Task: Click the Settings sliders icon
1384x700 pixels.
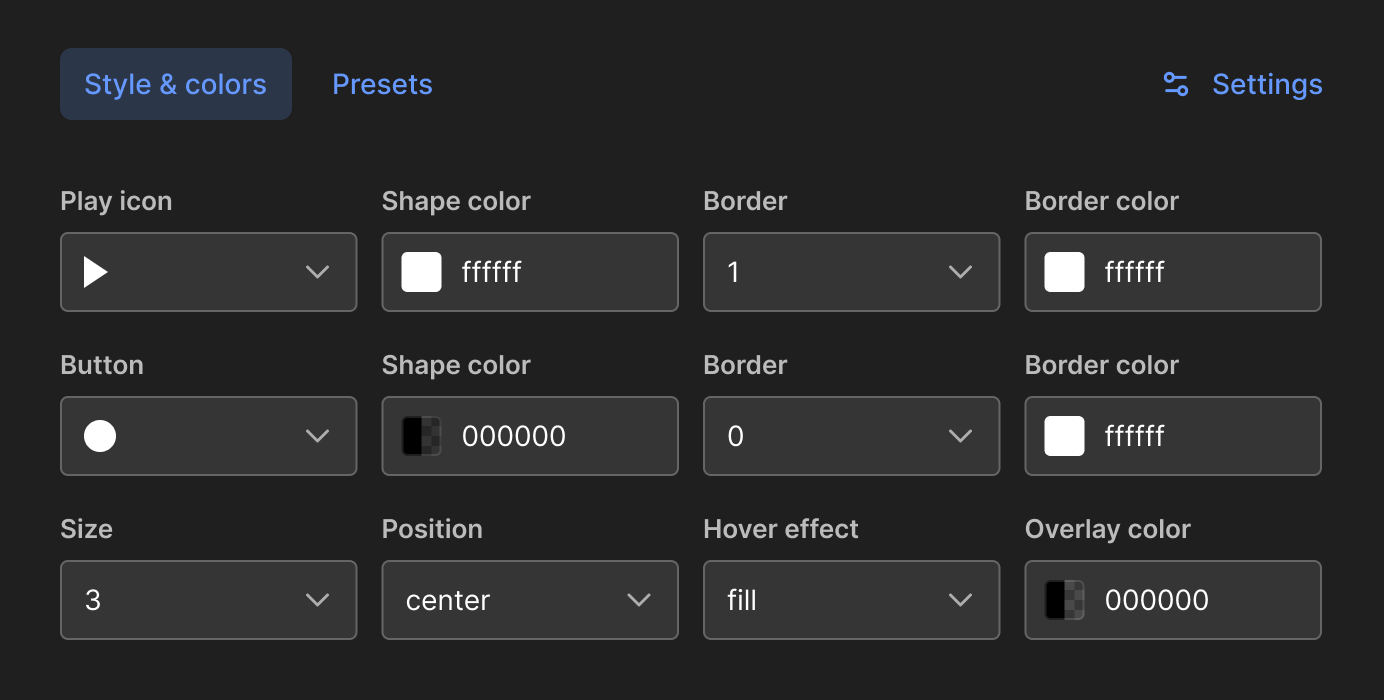Action: 1175,84
